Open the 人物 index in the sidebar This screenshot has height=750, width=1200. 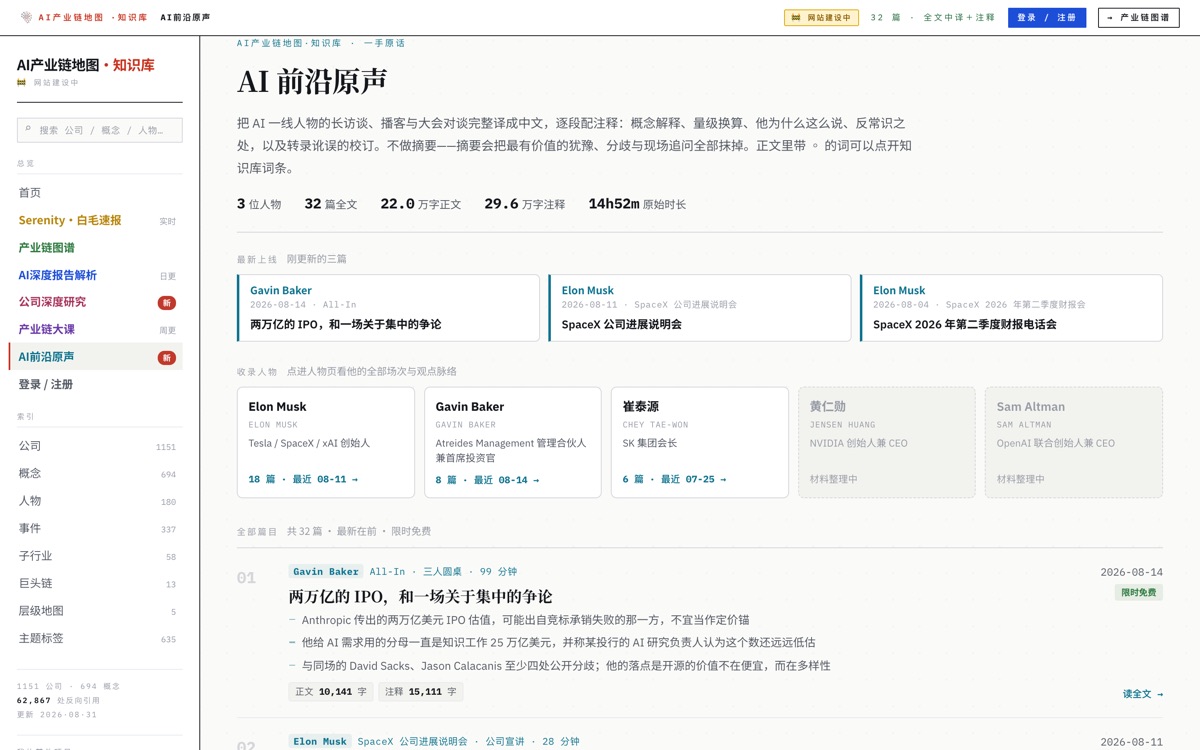coord(96,501)
